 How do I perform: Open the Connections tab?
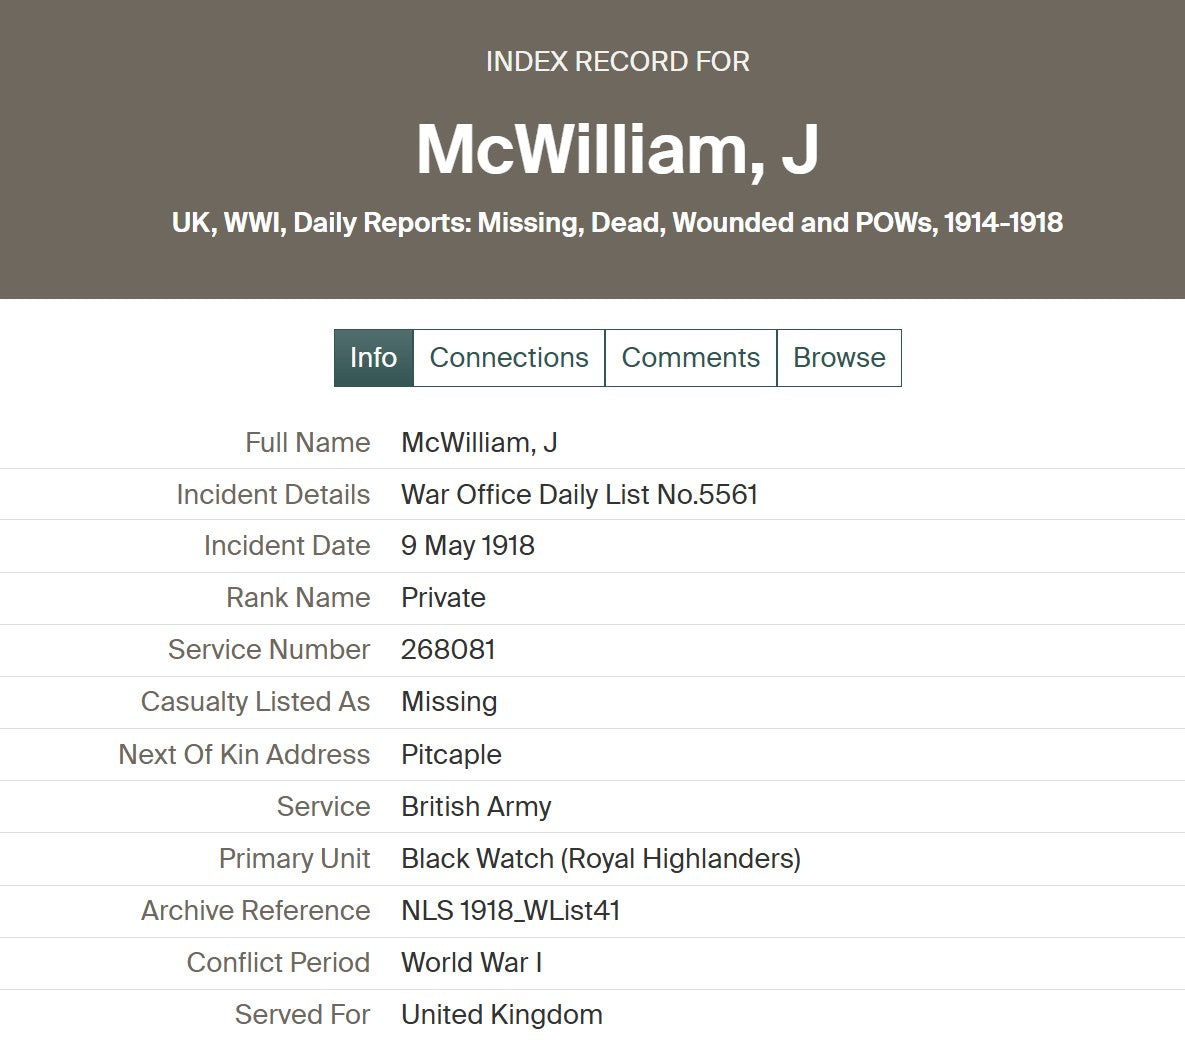coord(509,358)
